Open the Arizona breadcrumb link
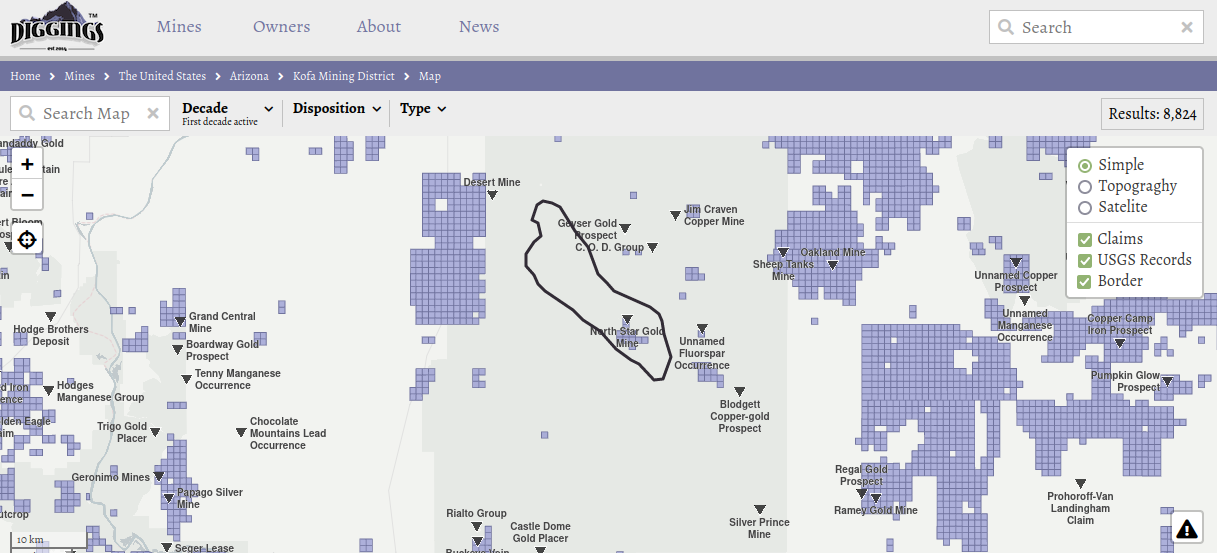Image resolution: width=1217 pixels, height=553 pixels. pos(249,76)
